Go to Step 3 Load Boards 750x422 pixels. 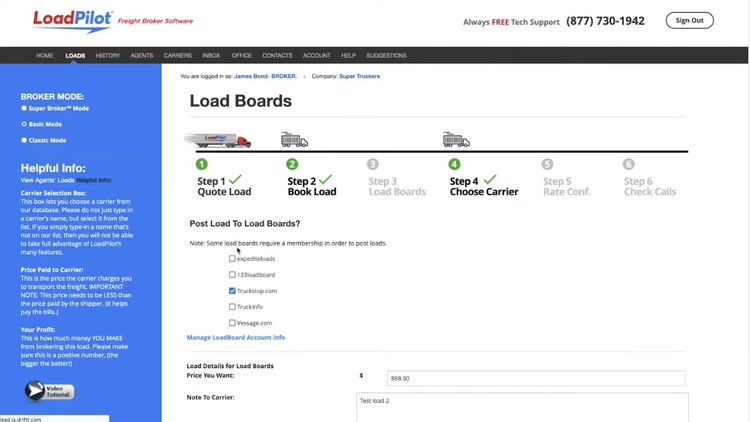tap(397, 186)
